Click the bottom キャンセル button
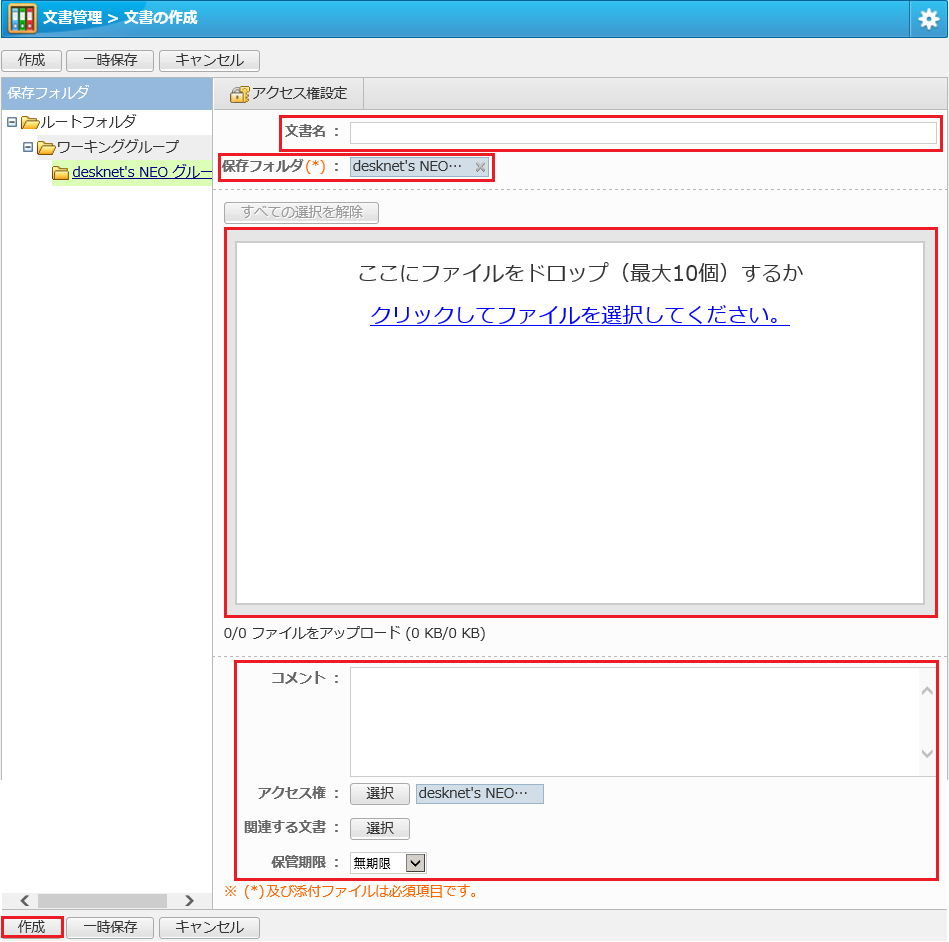Image resolution: width=949 pixels, height=942 pixels. point(209,927)
